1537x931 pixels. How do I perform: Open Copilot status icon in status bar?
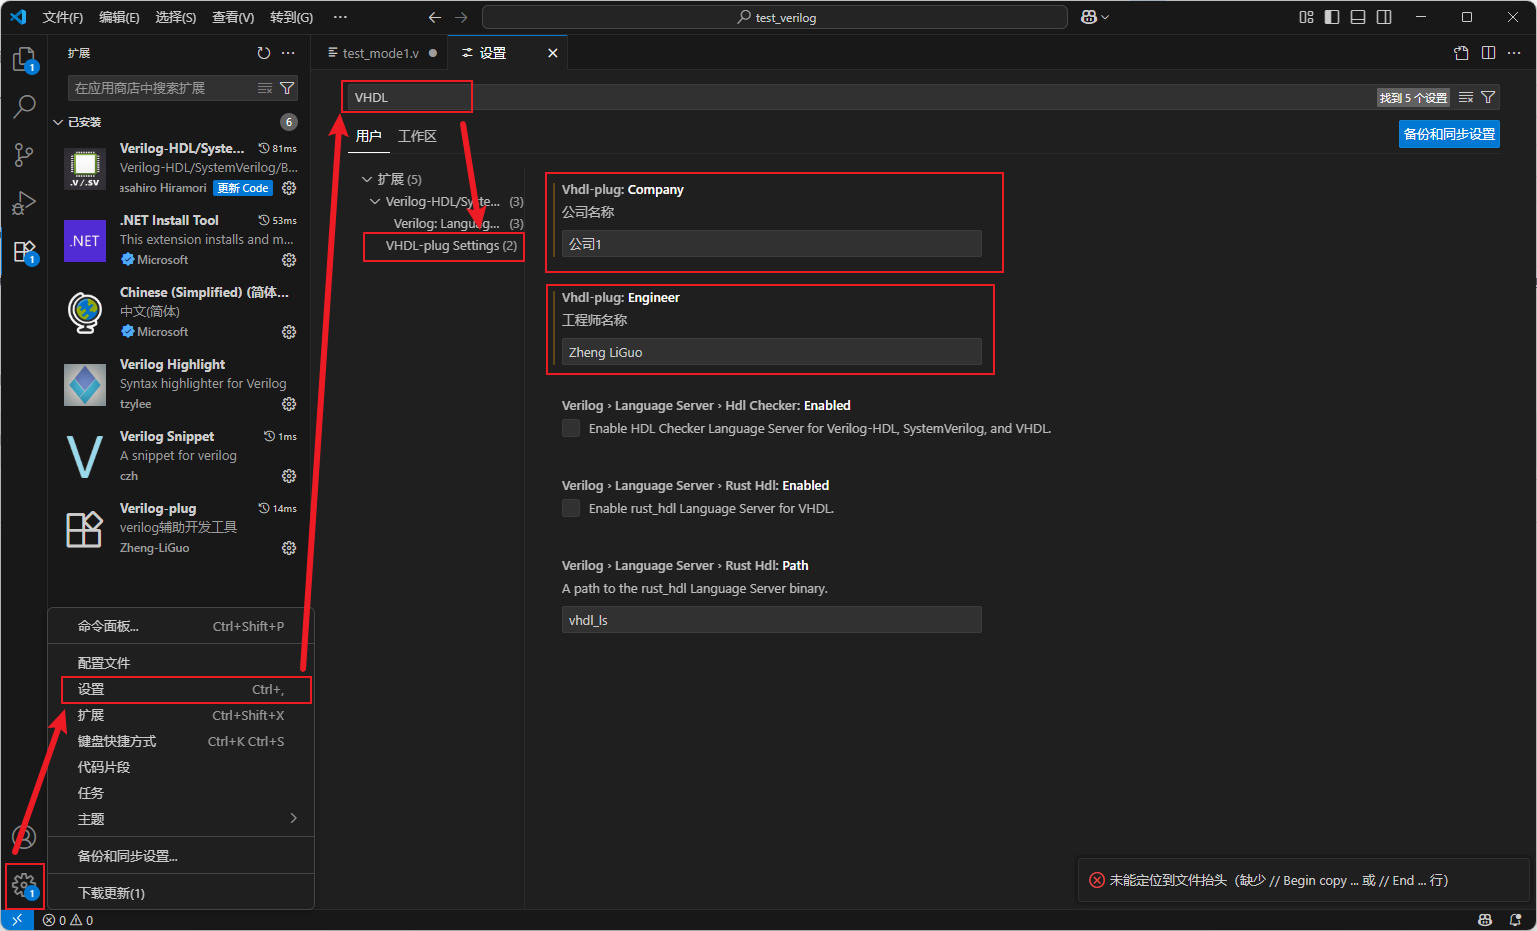(x=1485, y=920)
